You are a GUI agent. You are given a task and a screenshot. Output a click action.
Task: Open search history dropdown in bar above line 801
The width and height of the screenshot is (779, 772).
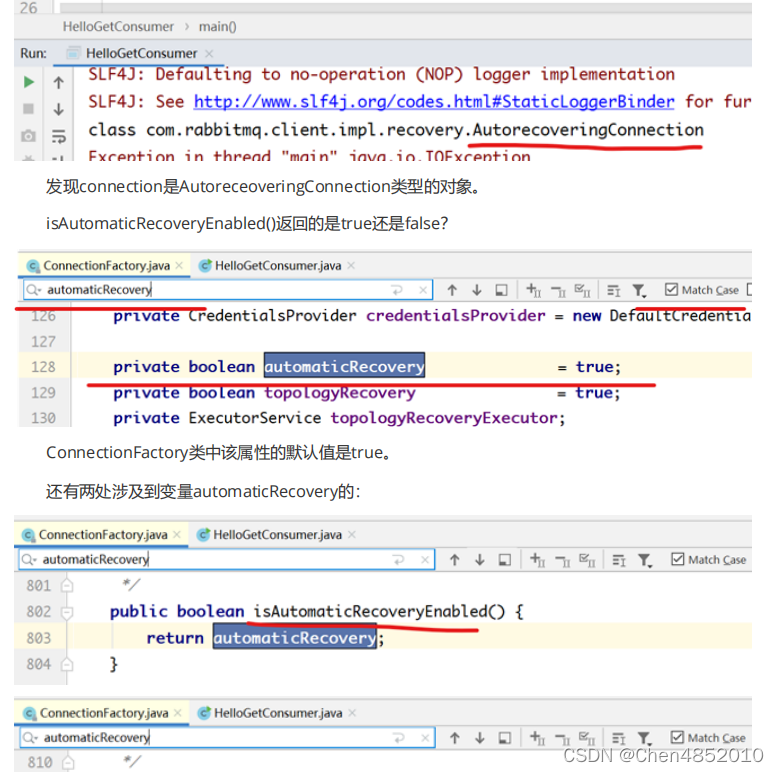coord(29,560)
